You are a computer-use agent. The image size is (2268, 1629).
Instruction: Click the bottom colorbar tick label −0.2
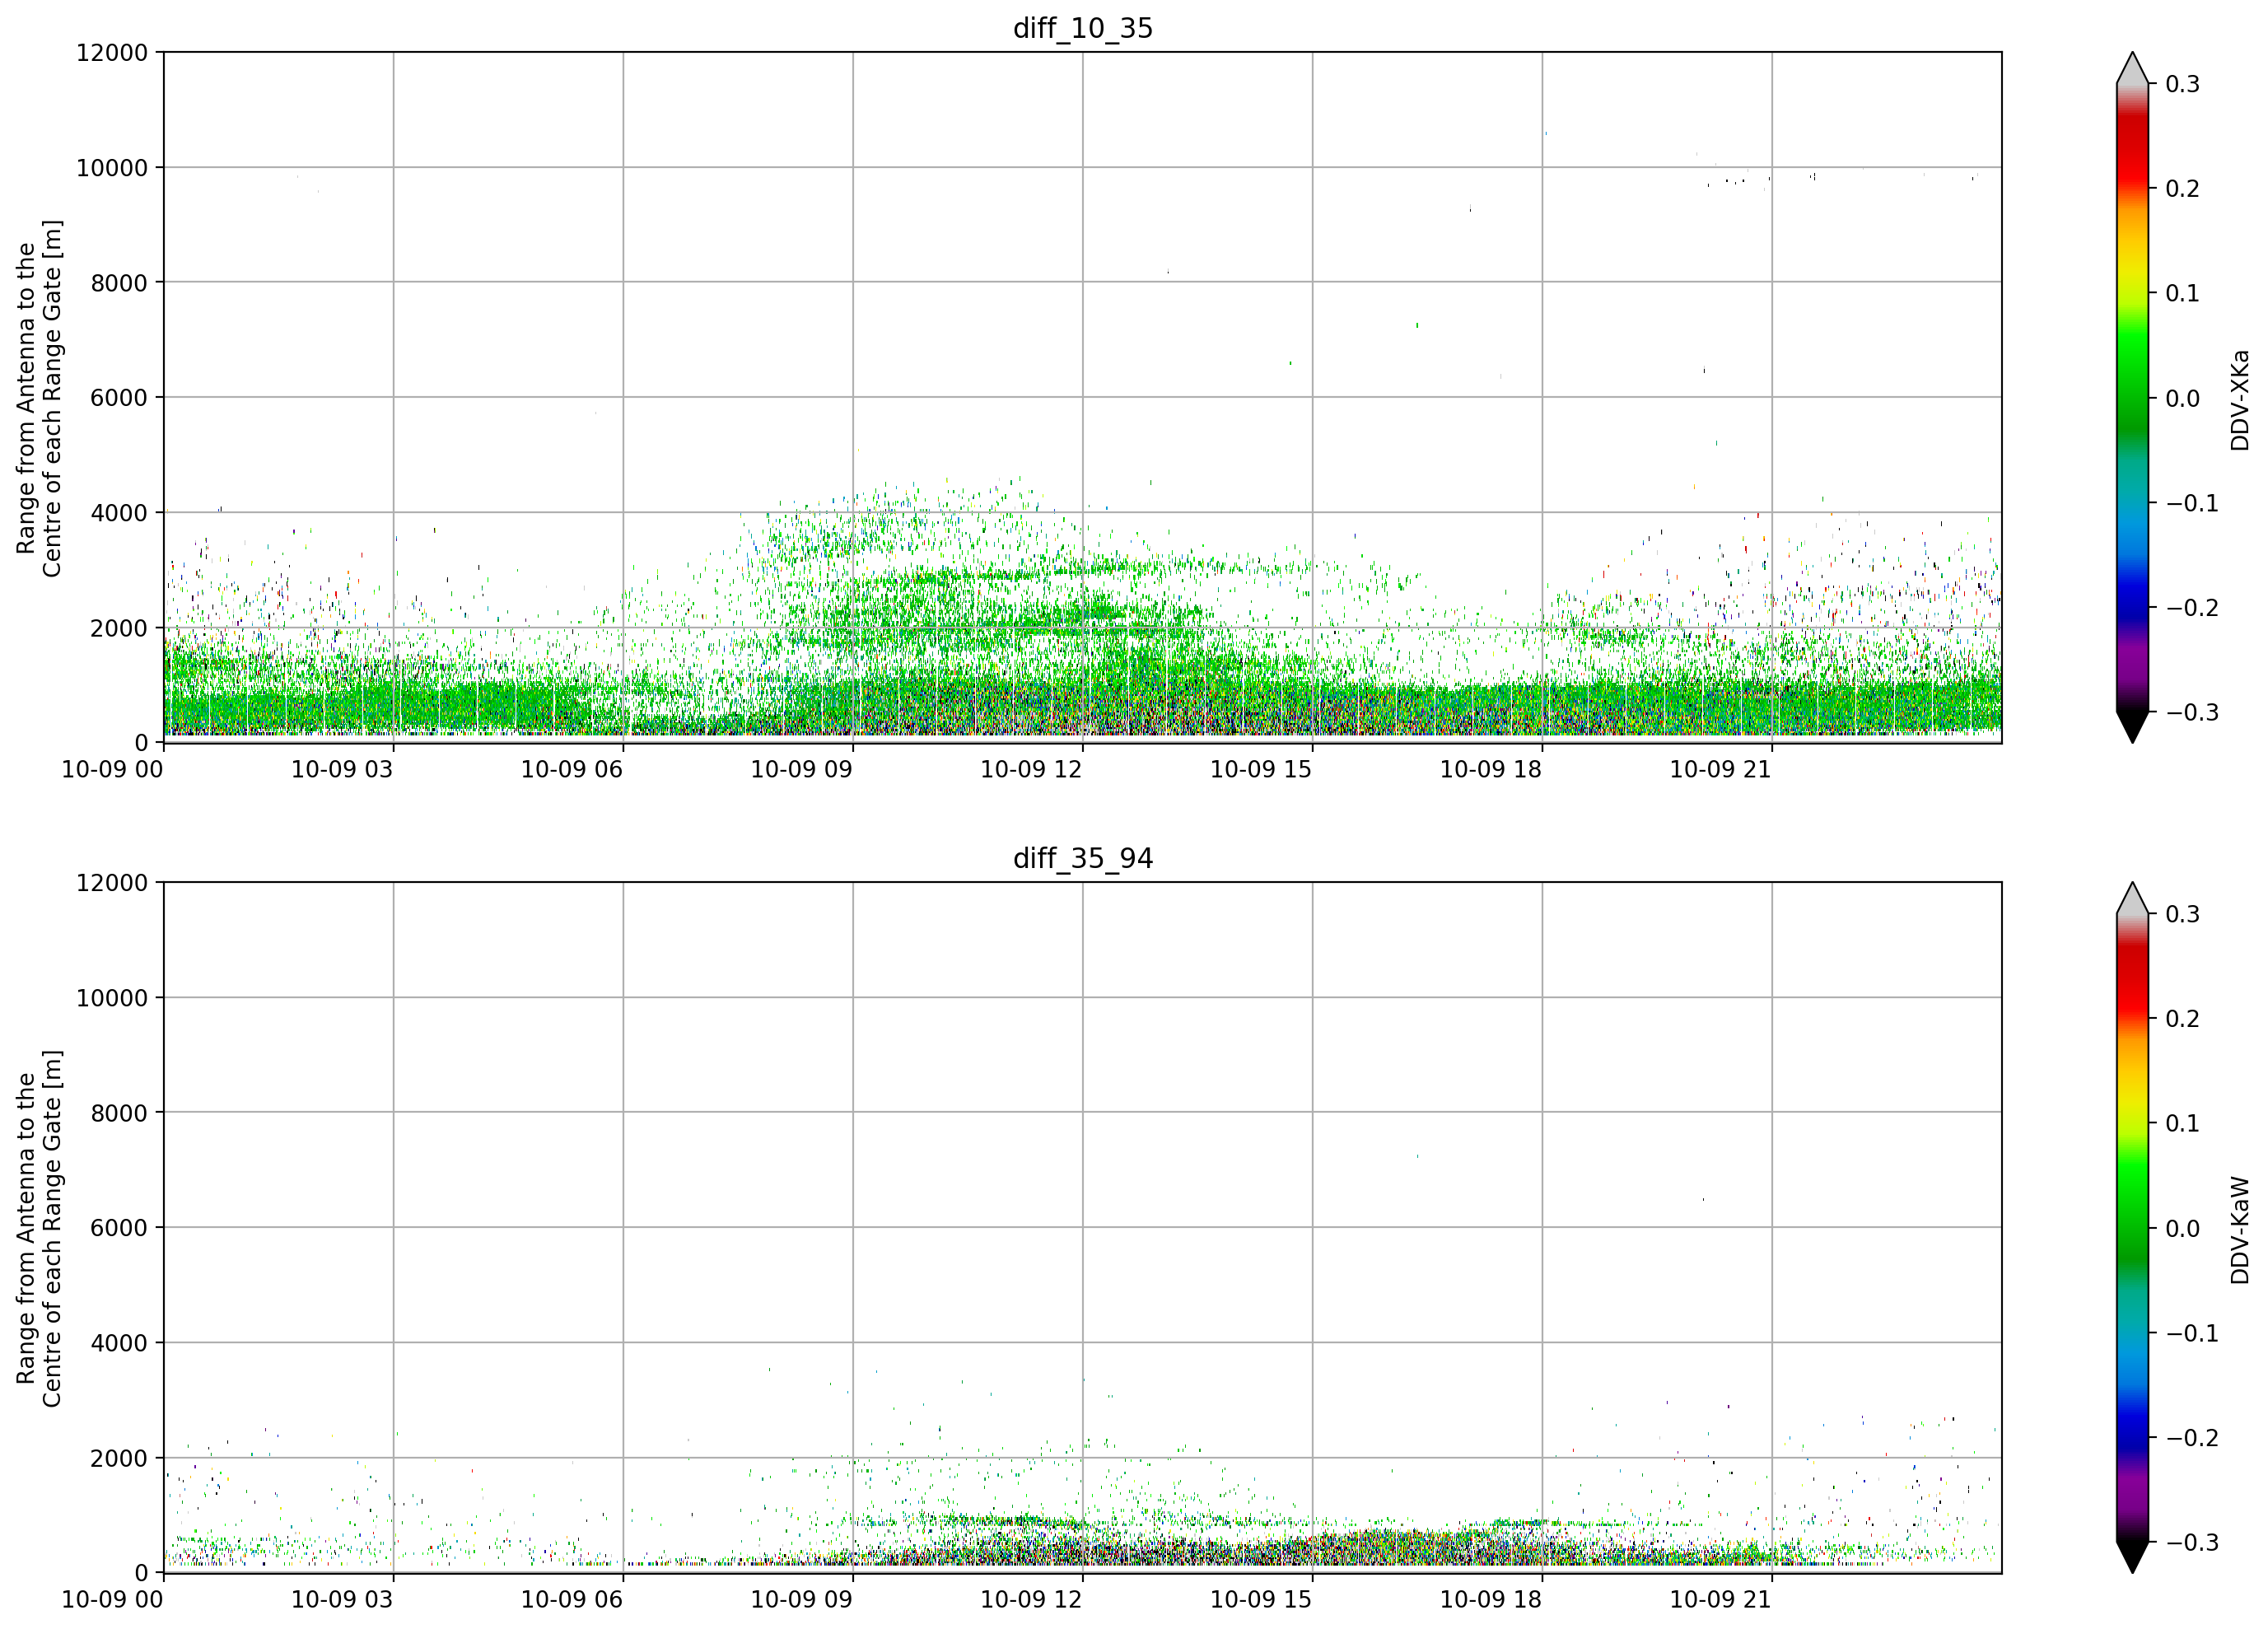point(2192,1438)
